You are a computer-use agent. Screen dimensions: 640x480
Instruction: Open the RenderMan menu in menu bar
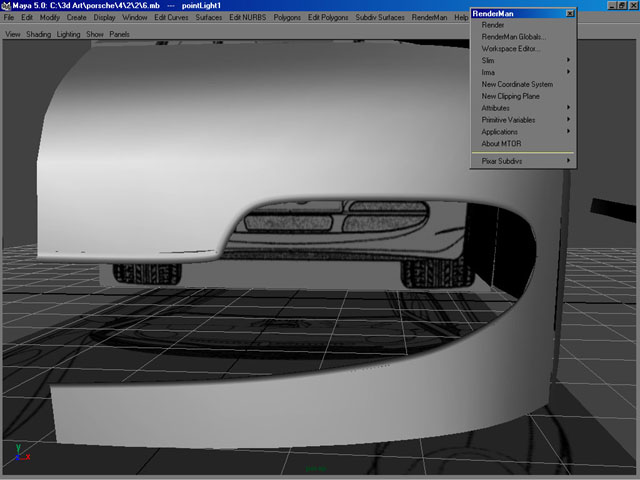click(x=429, y=18)
